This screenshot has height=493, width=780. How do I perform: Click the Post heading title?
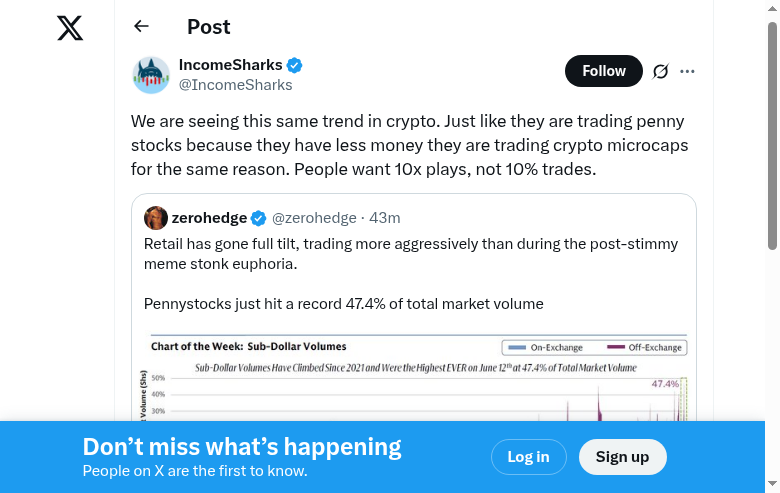208,27
